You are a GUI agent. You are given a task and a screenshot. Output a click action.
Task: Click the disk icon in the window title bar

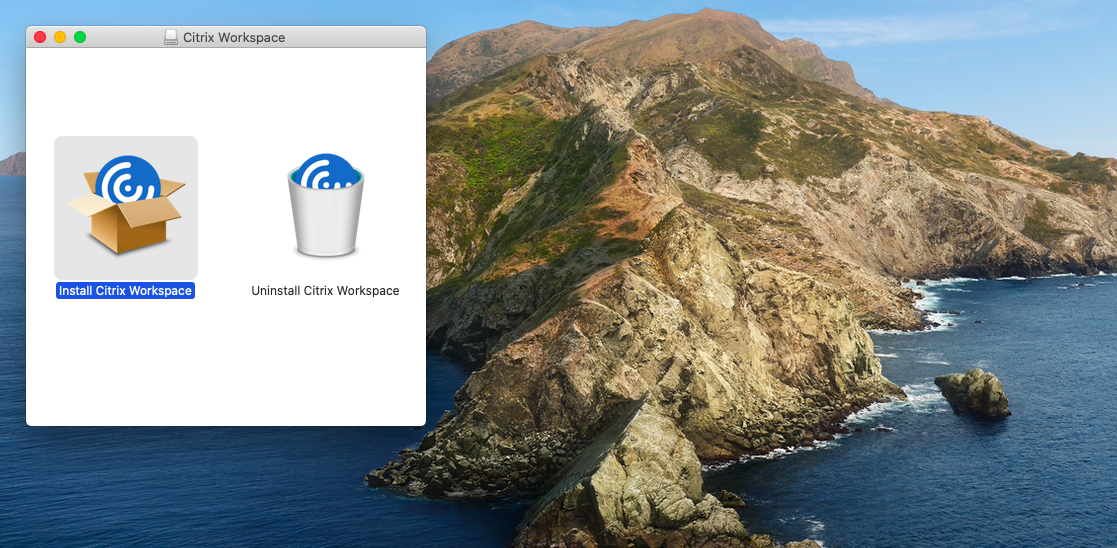click(x=171, y=37)
